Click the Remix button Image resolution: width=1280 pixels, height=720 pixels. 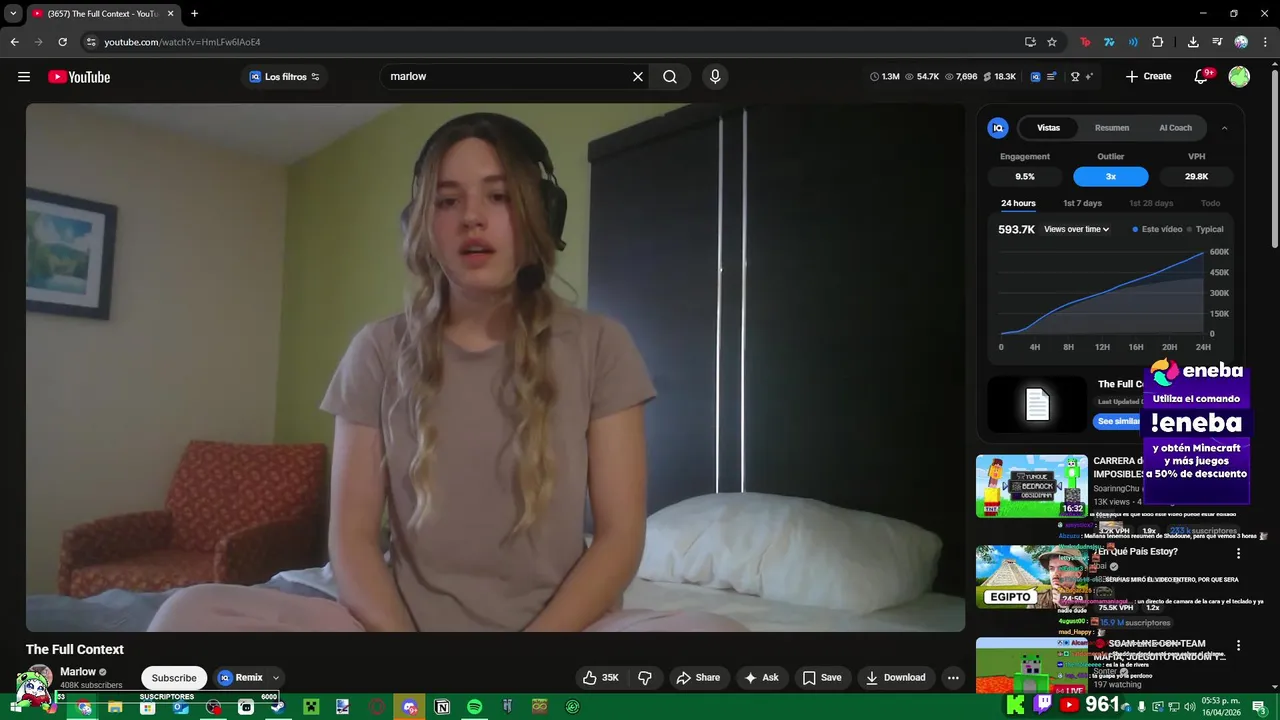pos(240,678)
